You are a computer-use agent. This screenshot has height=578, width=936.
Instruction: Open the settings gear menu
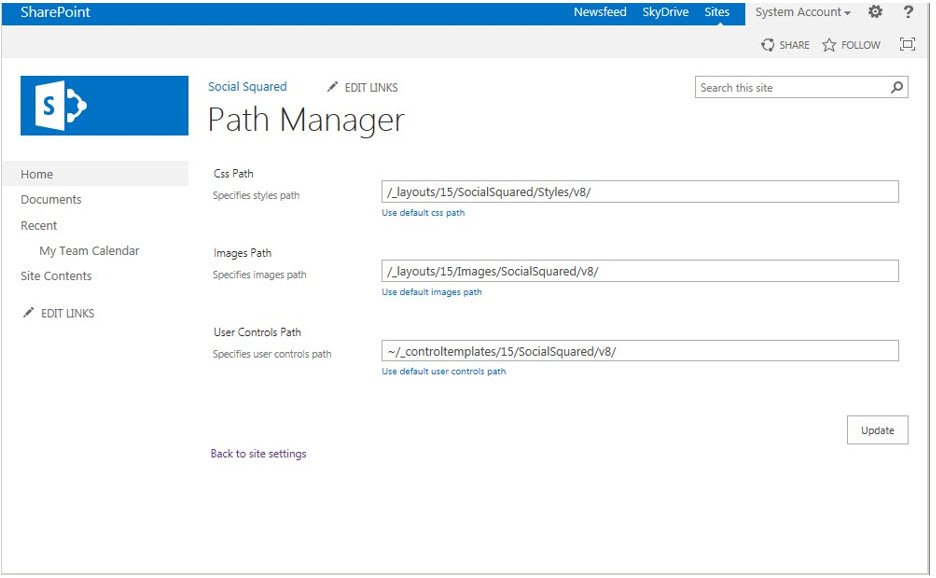[875, 11]
